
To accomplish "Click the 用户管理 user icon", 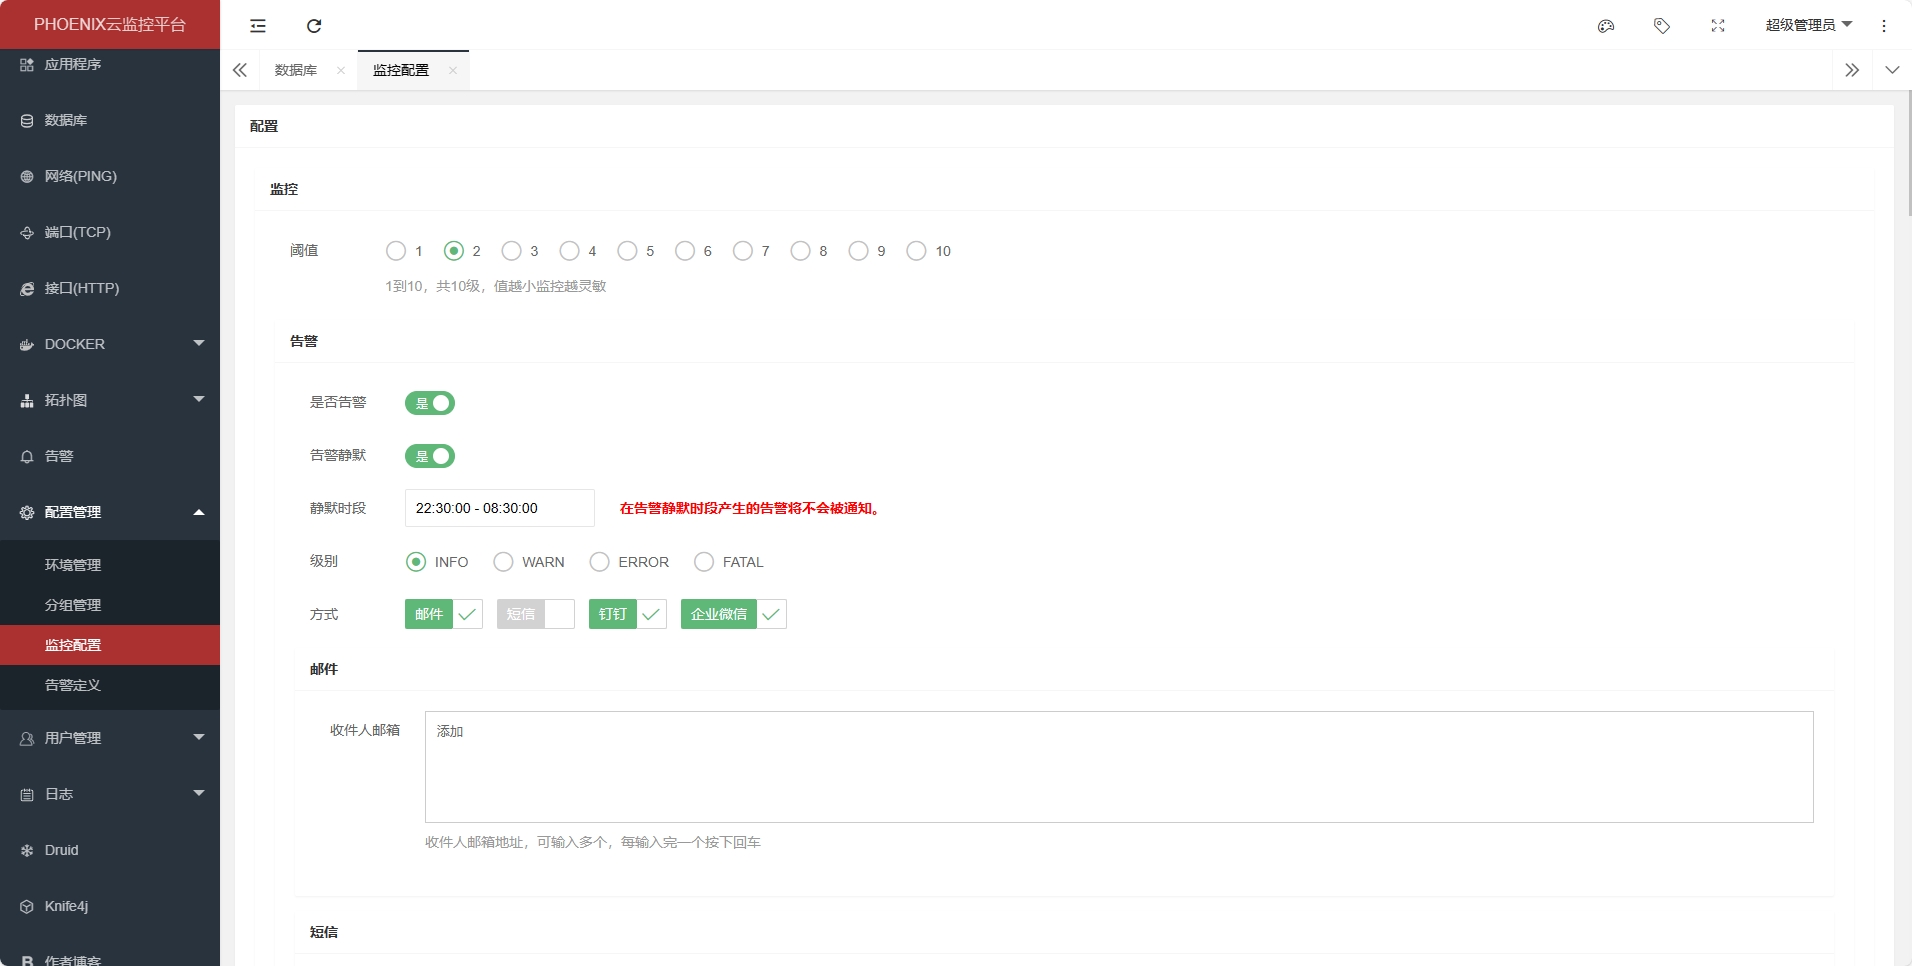I will pyautogui.click(x=27, y=738).
